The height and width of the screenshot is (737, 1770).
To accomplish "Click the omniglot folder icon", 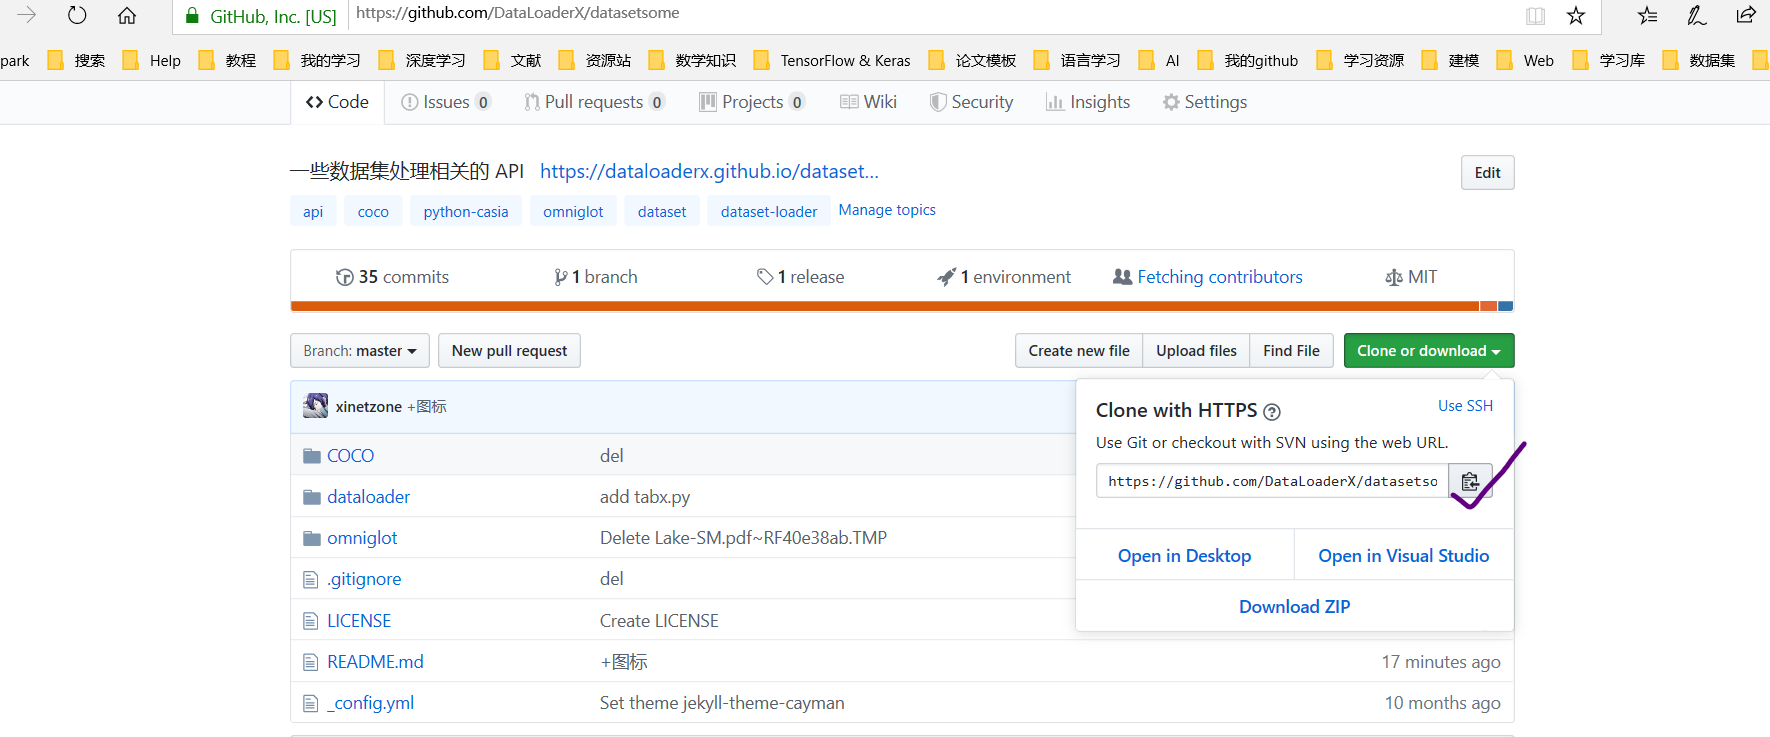I will [312, 538].
